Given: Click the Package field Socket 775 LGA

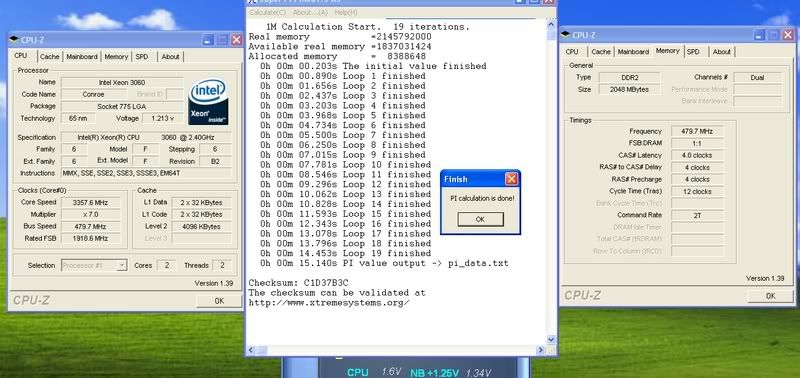Looking at the screenshot, I should coord(122,107).
